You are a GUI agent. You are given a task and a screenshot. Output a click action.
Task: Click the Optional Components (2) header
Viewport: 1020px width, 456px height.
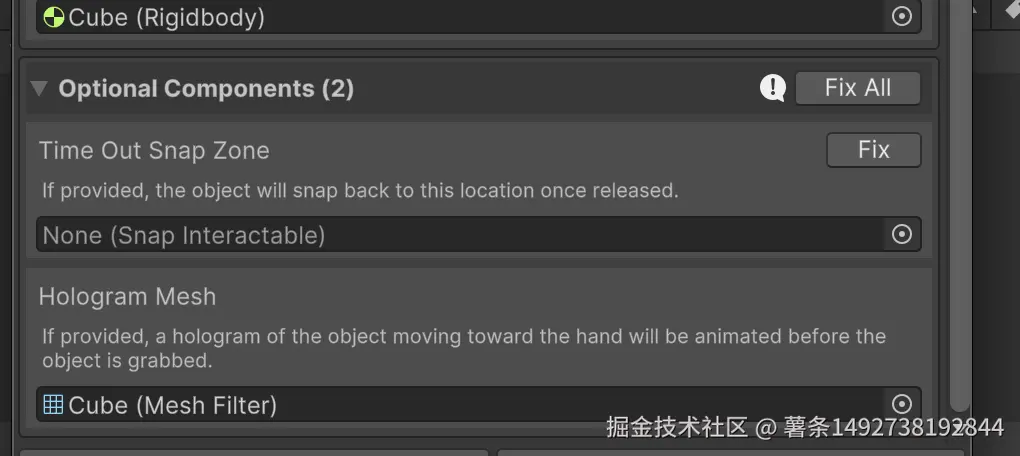(206, 88)
